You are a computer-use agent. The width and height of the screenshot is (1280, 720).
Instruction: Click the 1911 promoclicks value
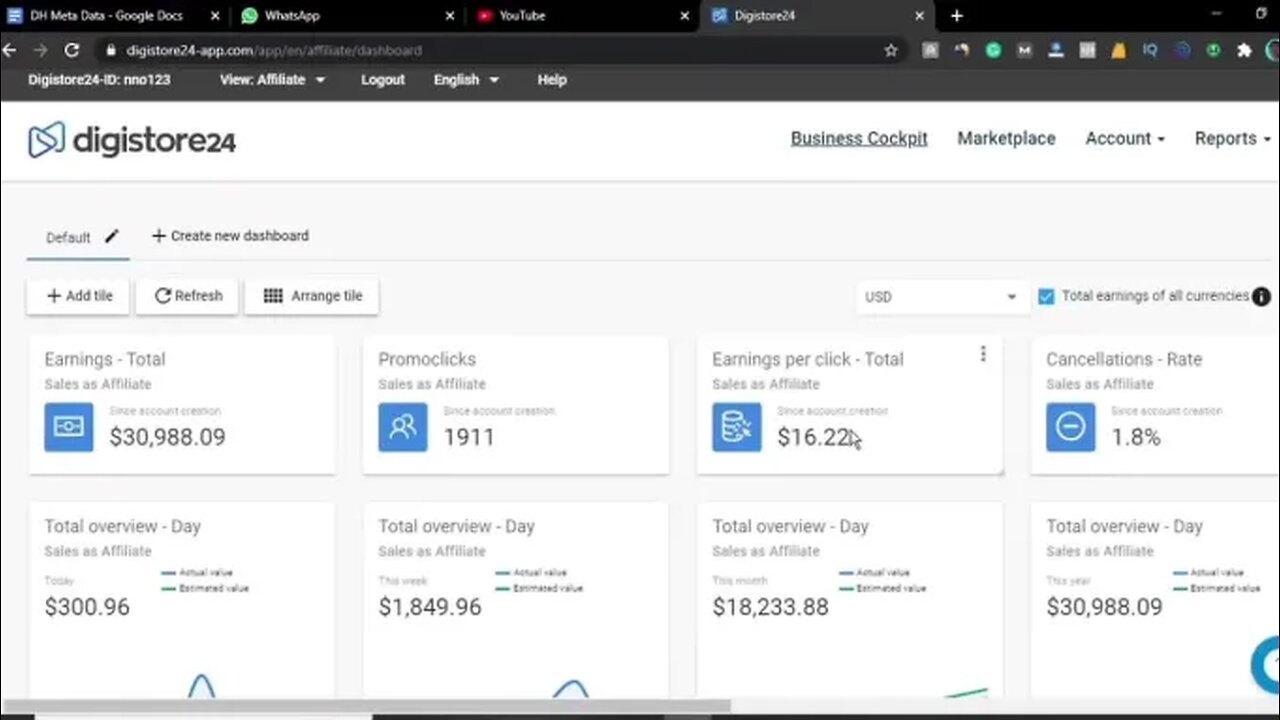[469, 437]
